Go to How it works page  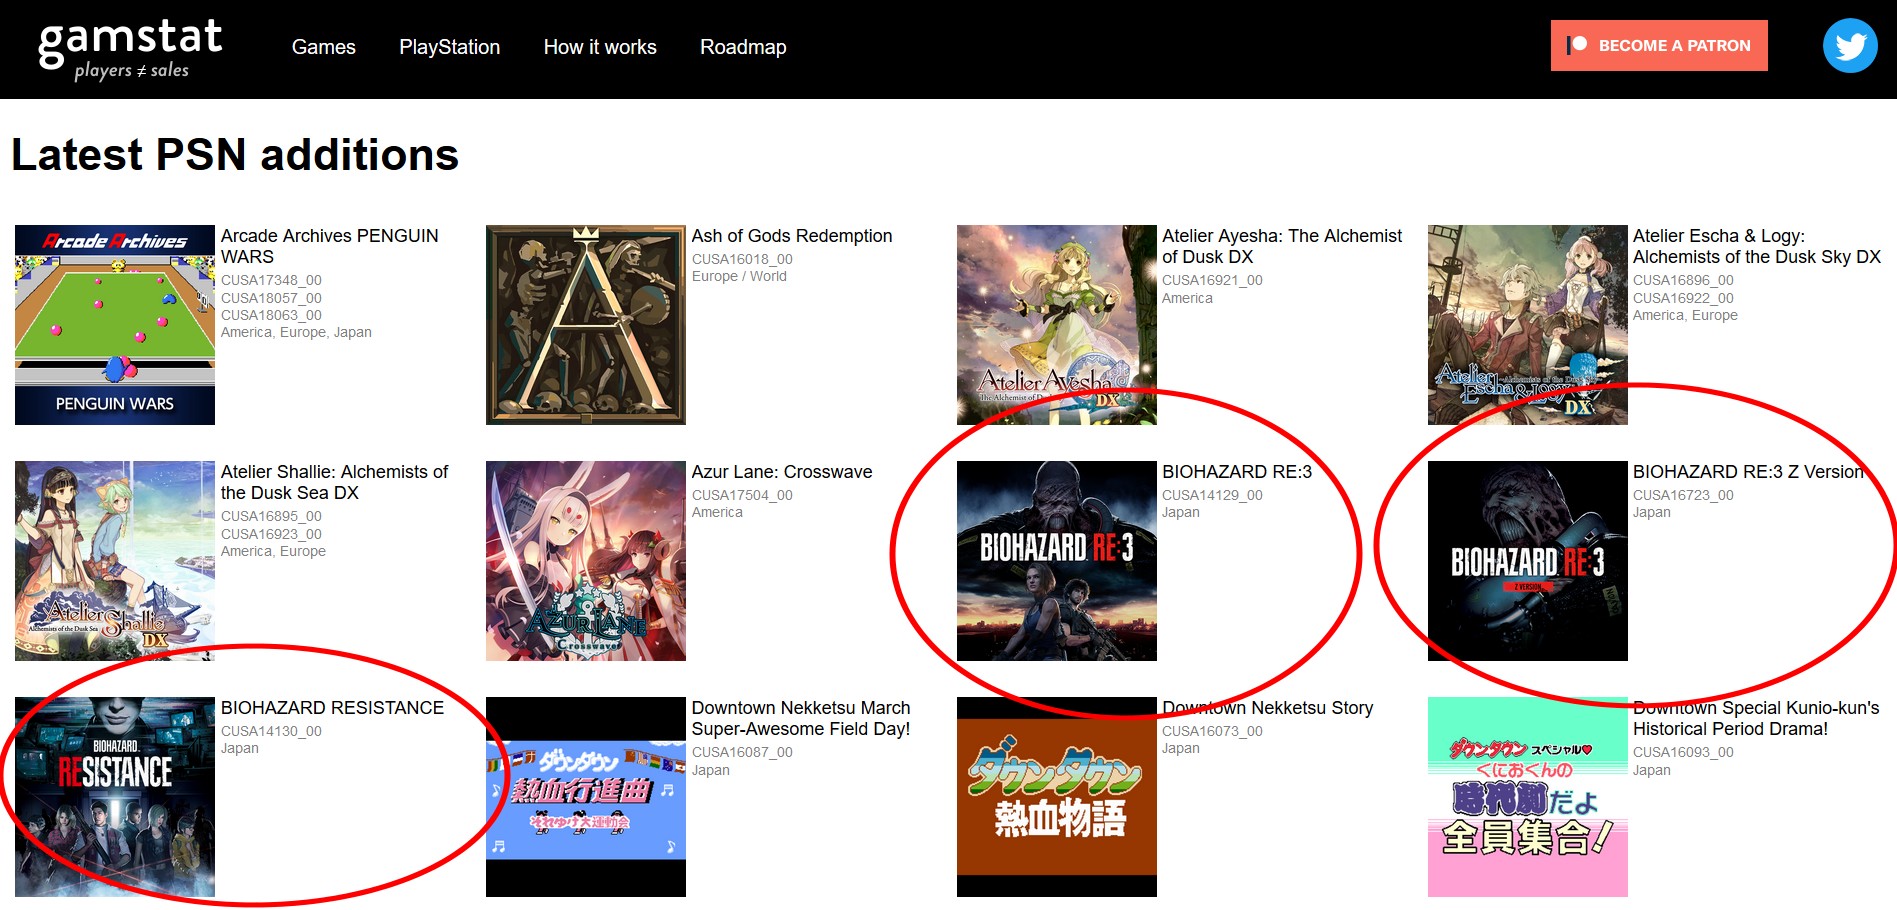(x=600, y=47)
